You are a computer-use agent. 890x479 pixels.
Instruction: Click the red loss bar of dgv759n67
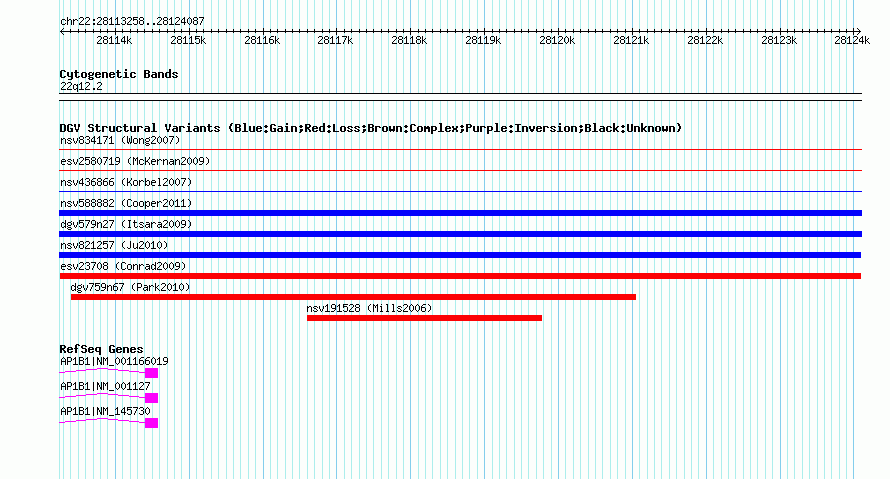[353, 297]
